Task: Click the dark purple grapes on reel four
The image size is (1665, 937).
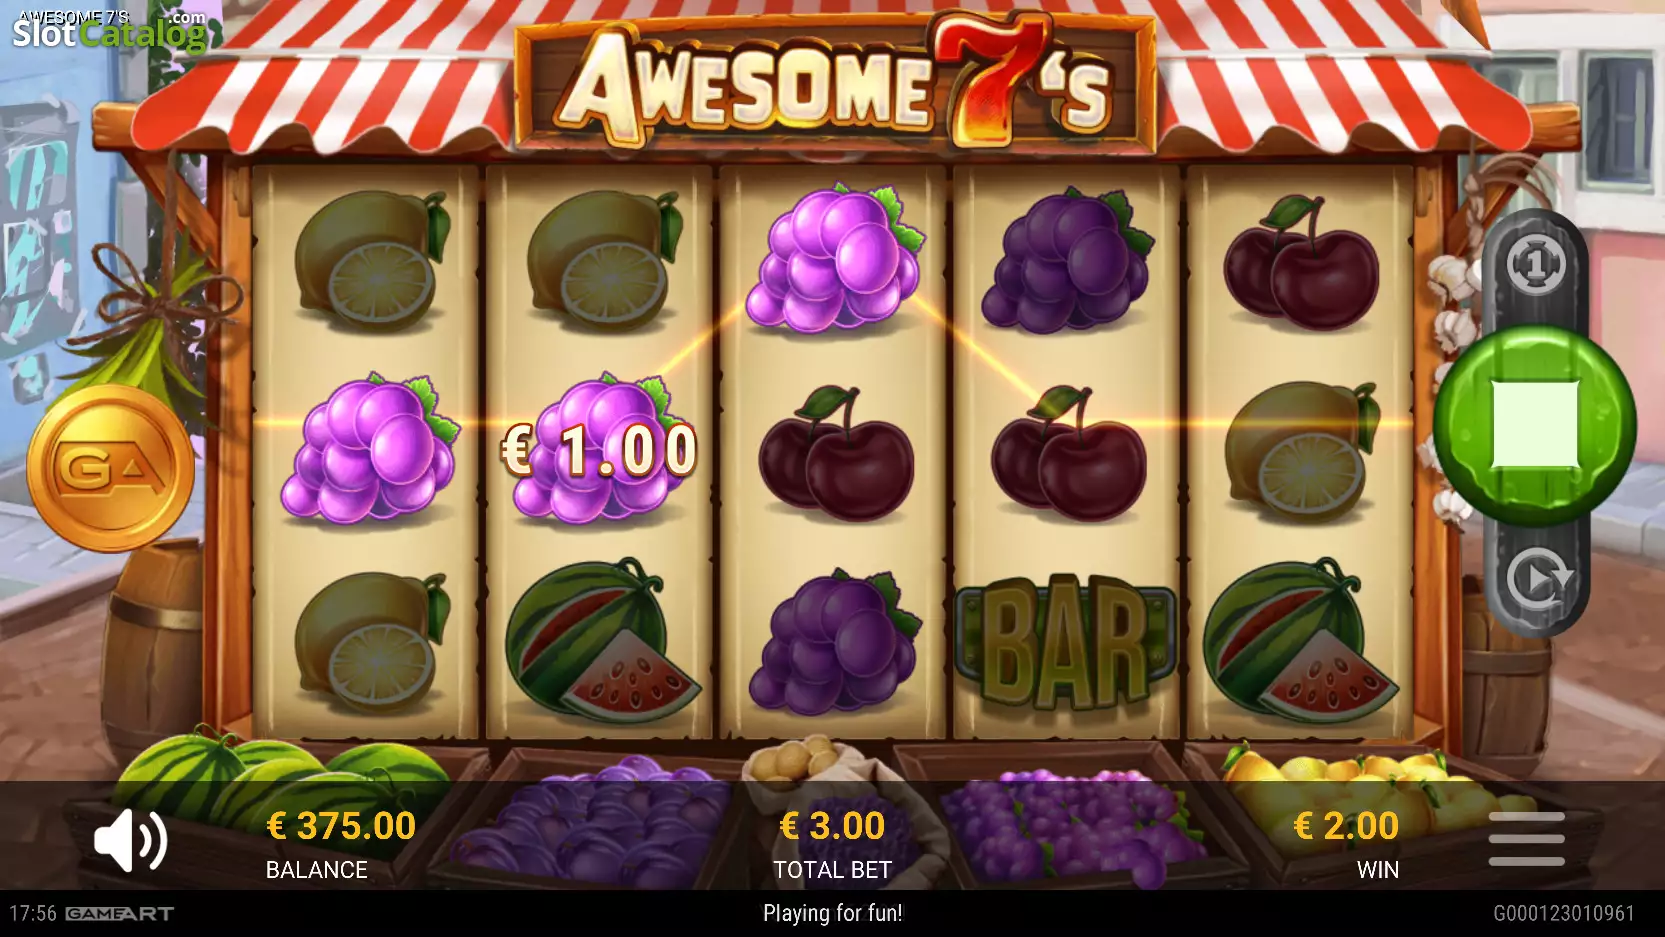Action: coord(1066,262)
